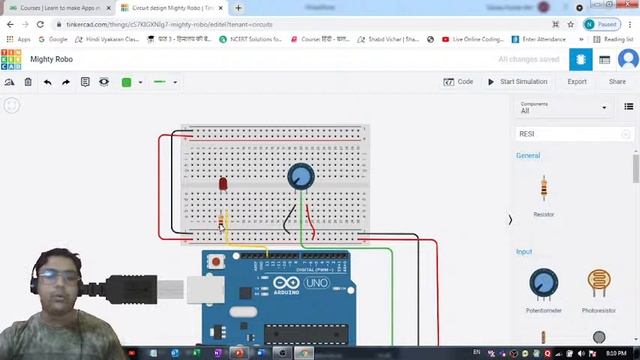This screenshot has height=360, width=640.
Task: Click the green wire type line
Action: tap(160, 82)
